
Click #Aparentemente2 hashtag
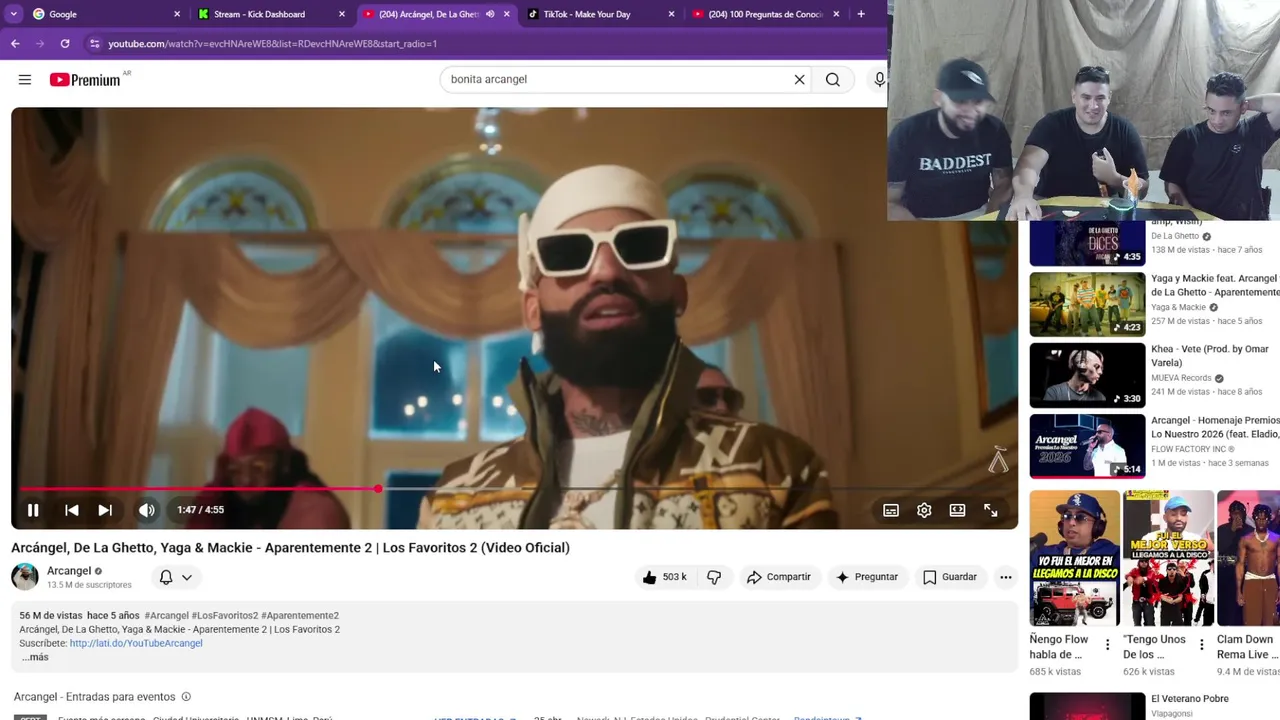pyautogui.click(x=300, y=616)
